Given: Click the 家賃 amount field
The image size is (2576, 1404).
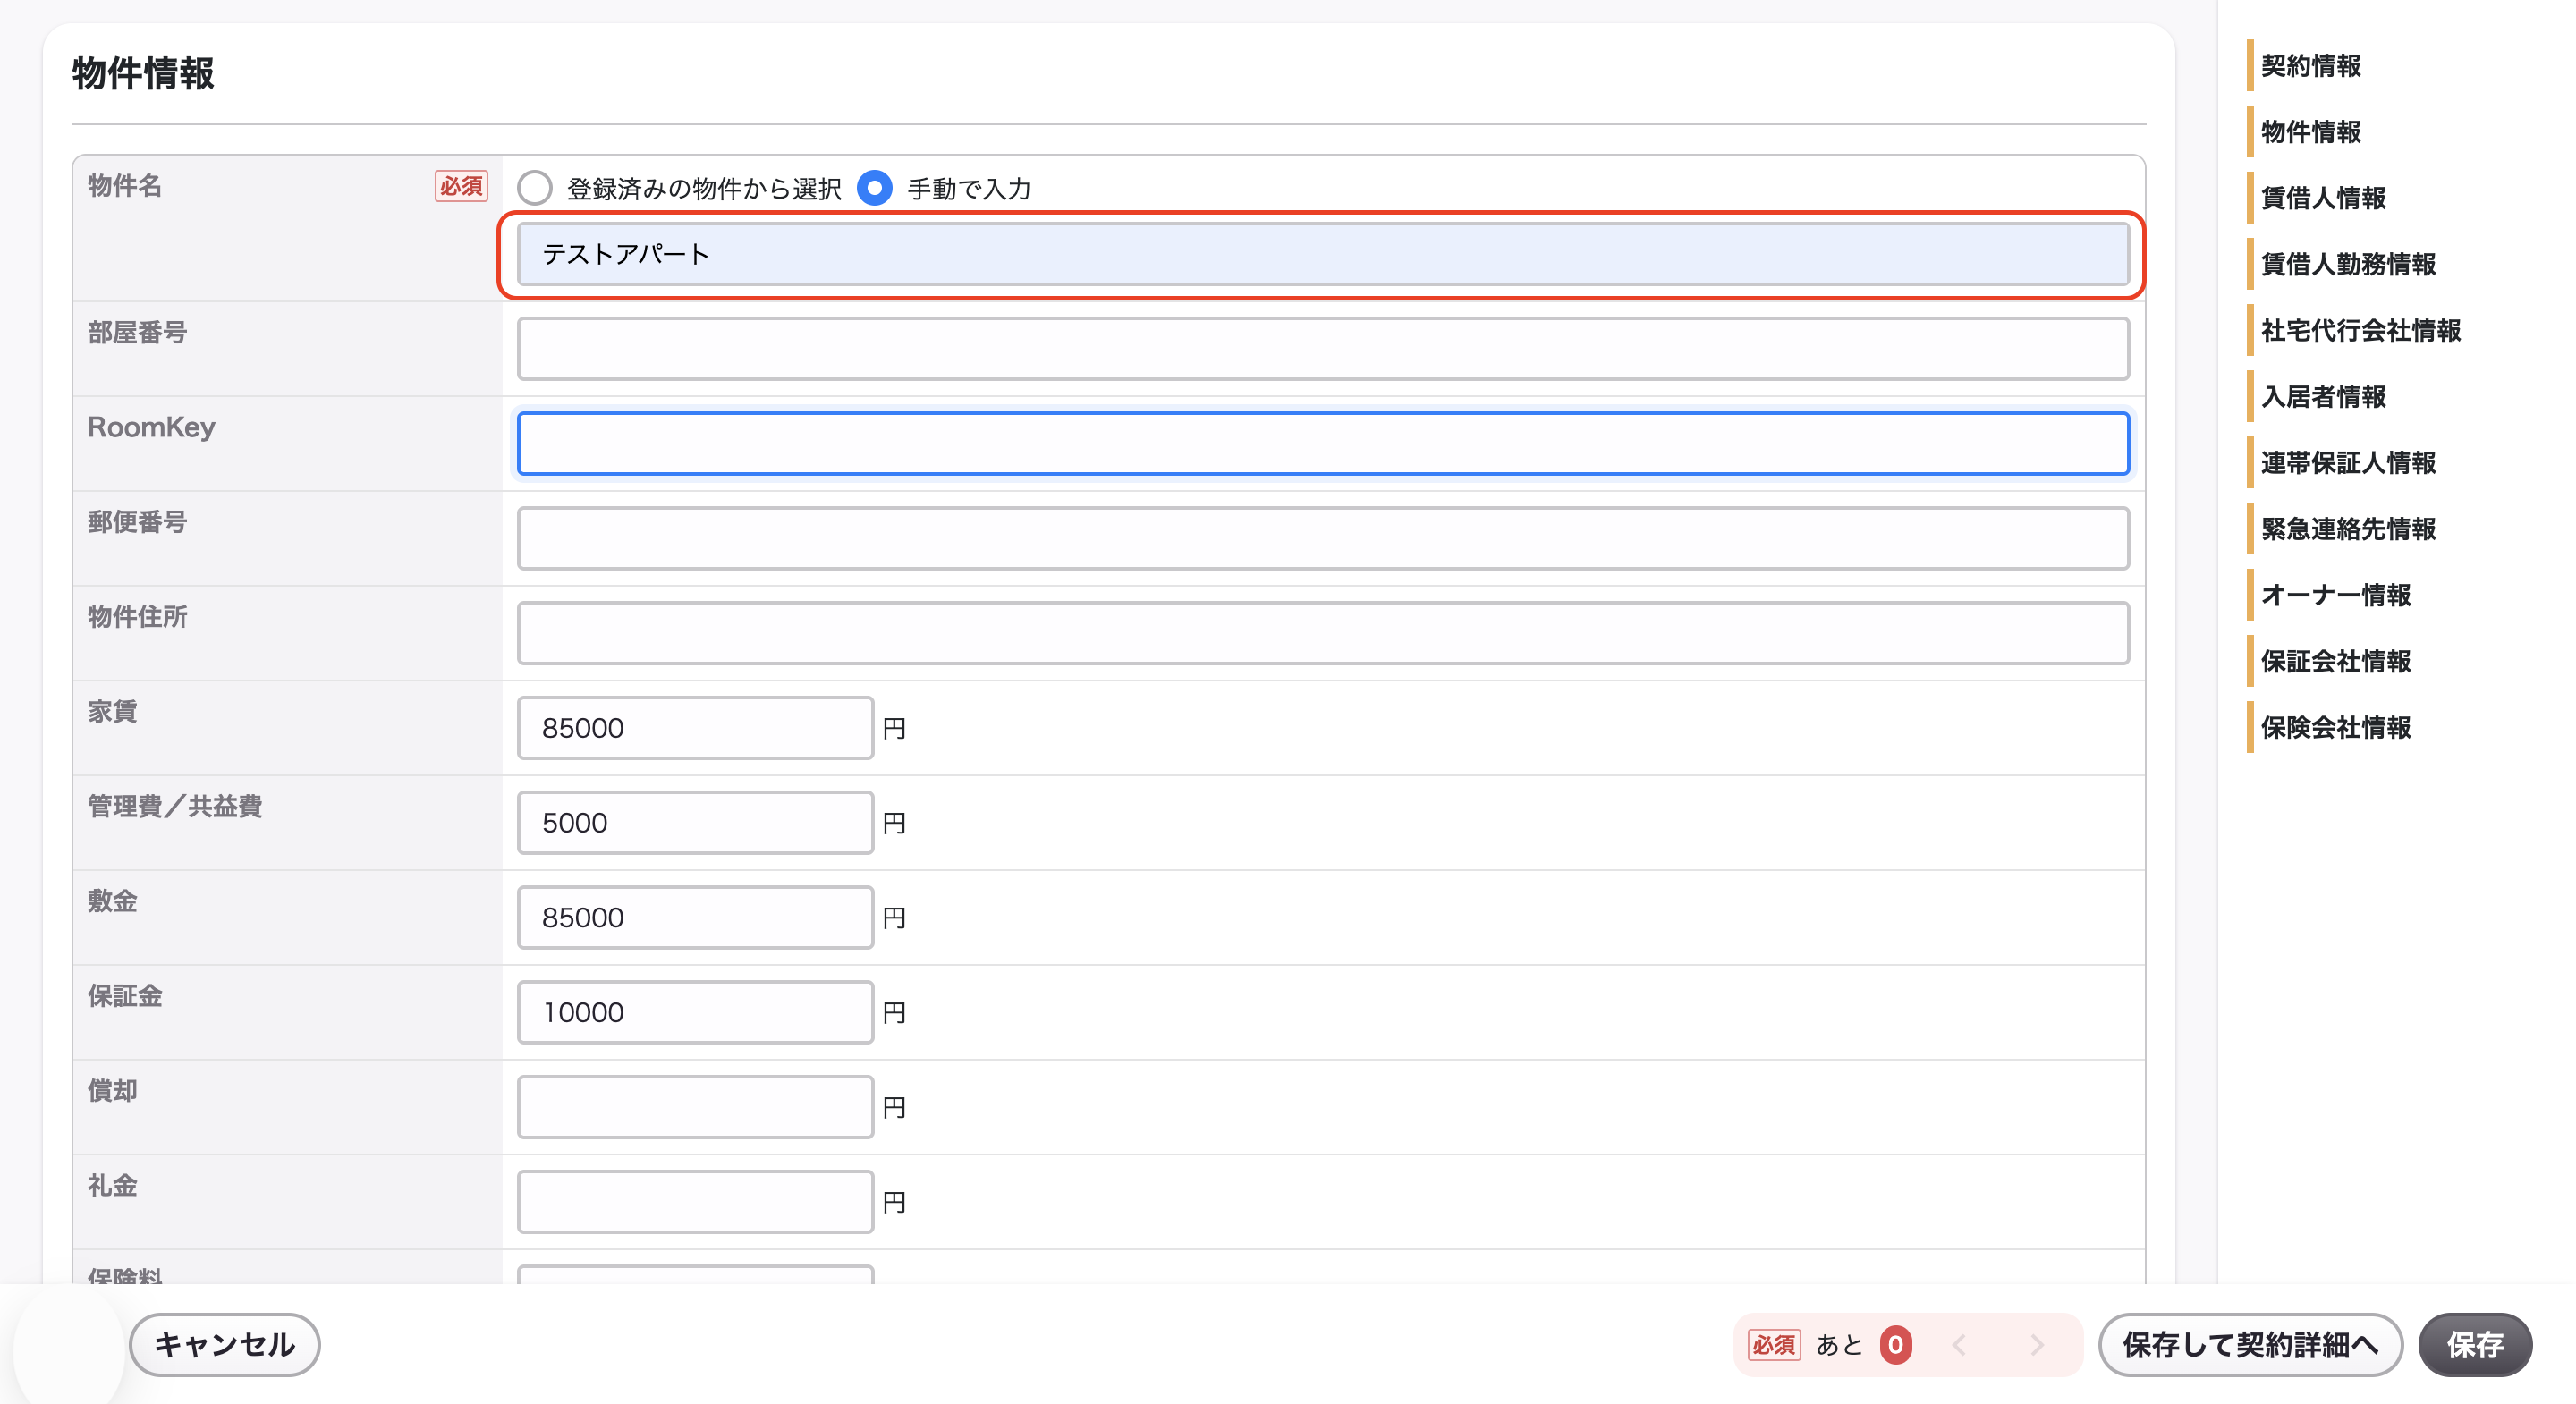Looking at the screenshot, I should coord(695,728).
